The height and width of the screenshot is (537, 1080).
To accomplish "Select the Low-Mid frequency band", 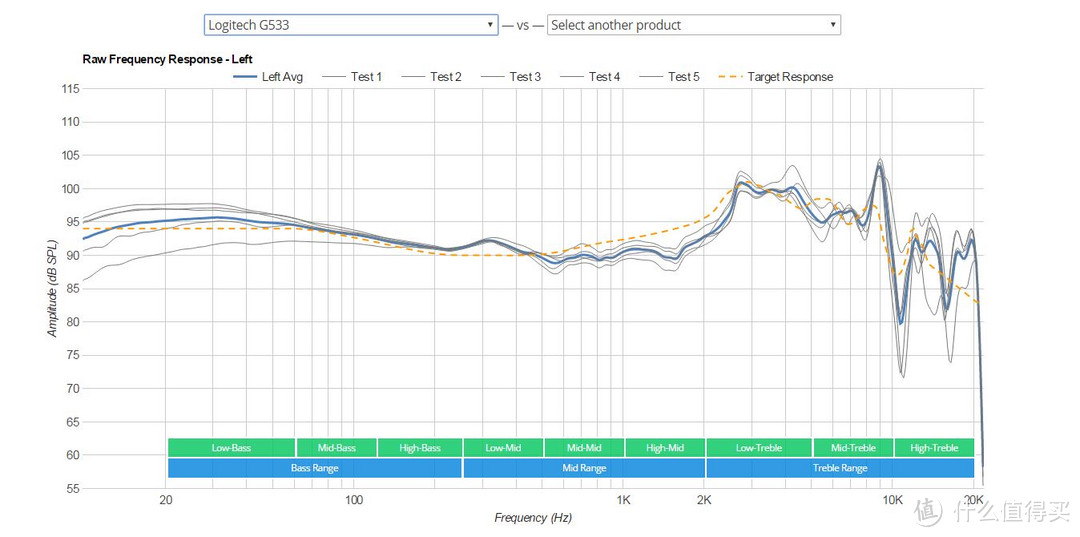I will [503, 448].
